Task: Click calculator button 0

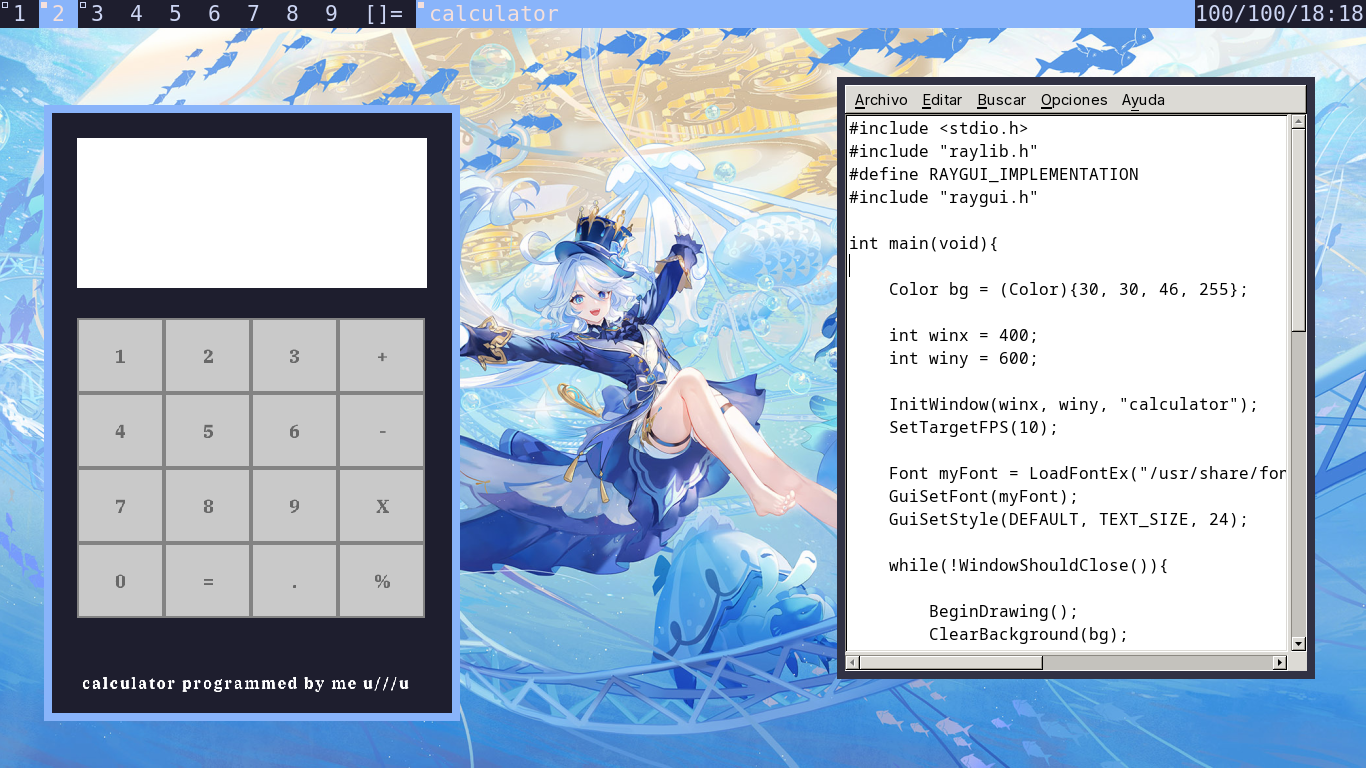Action: coord(120,581)
